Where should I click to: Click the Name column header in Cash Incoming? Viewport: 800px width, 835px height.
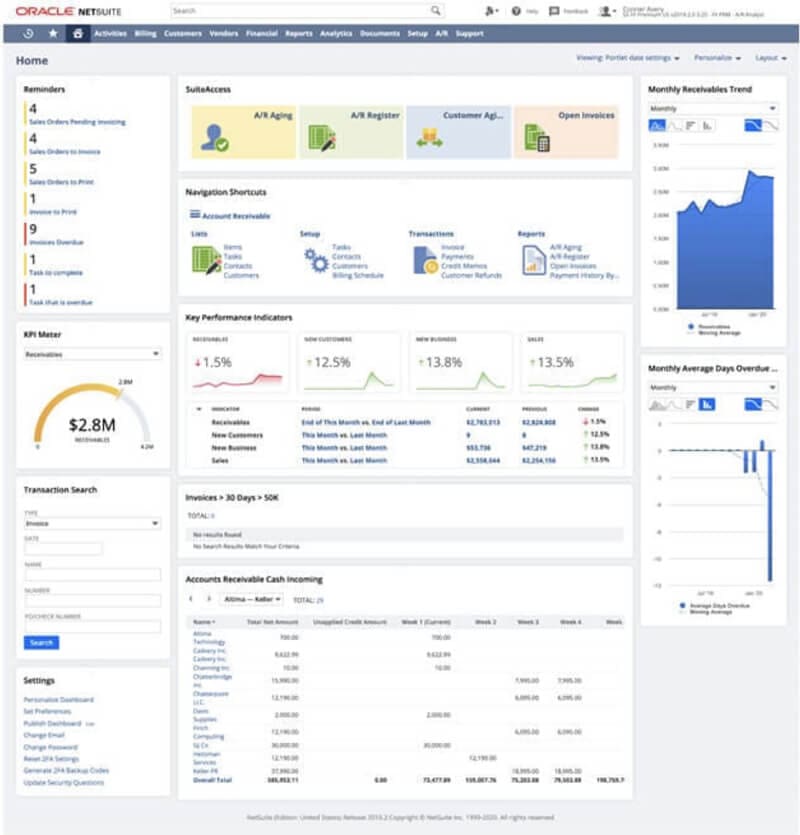coord(204,622)
